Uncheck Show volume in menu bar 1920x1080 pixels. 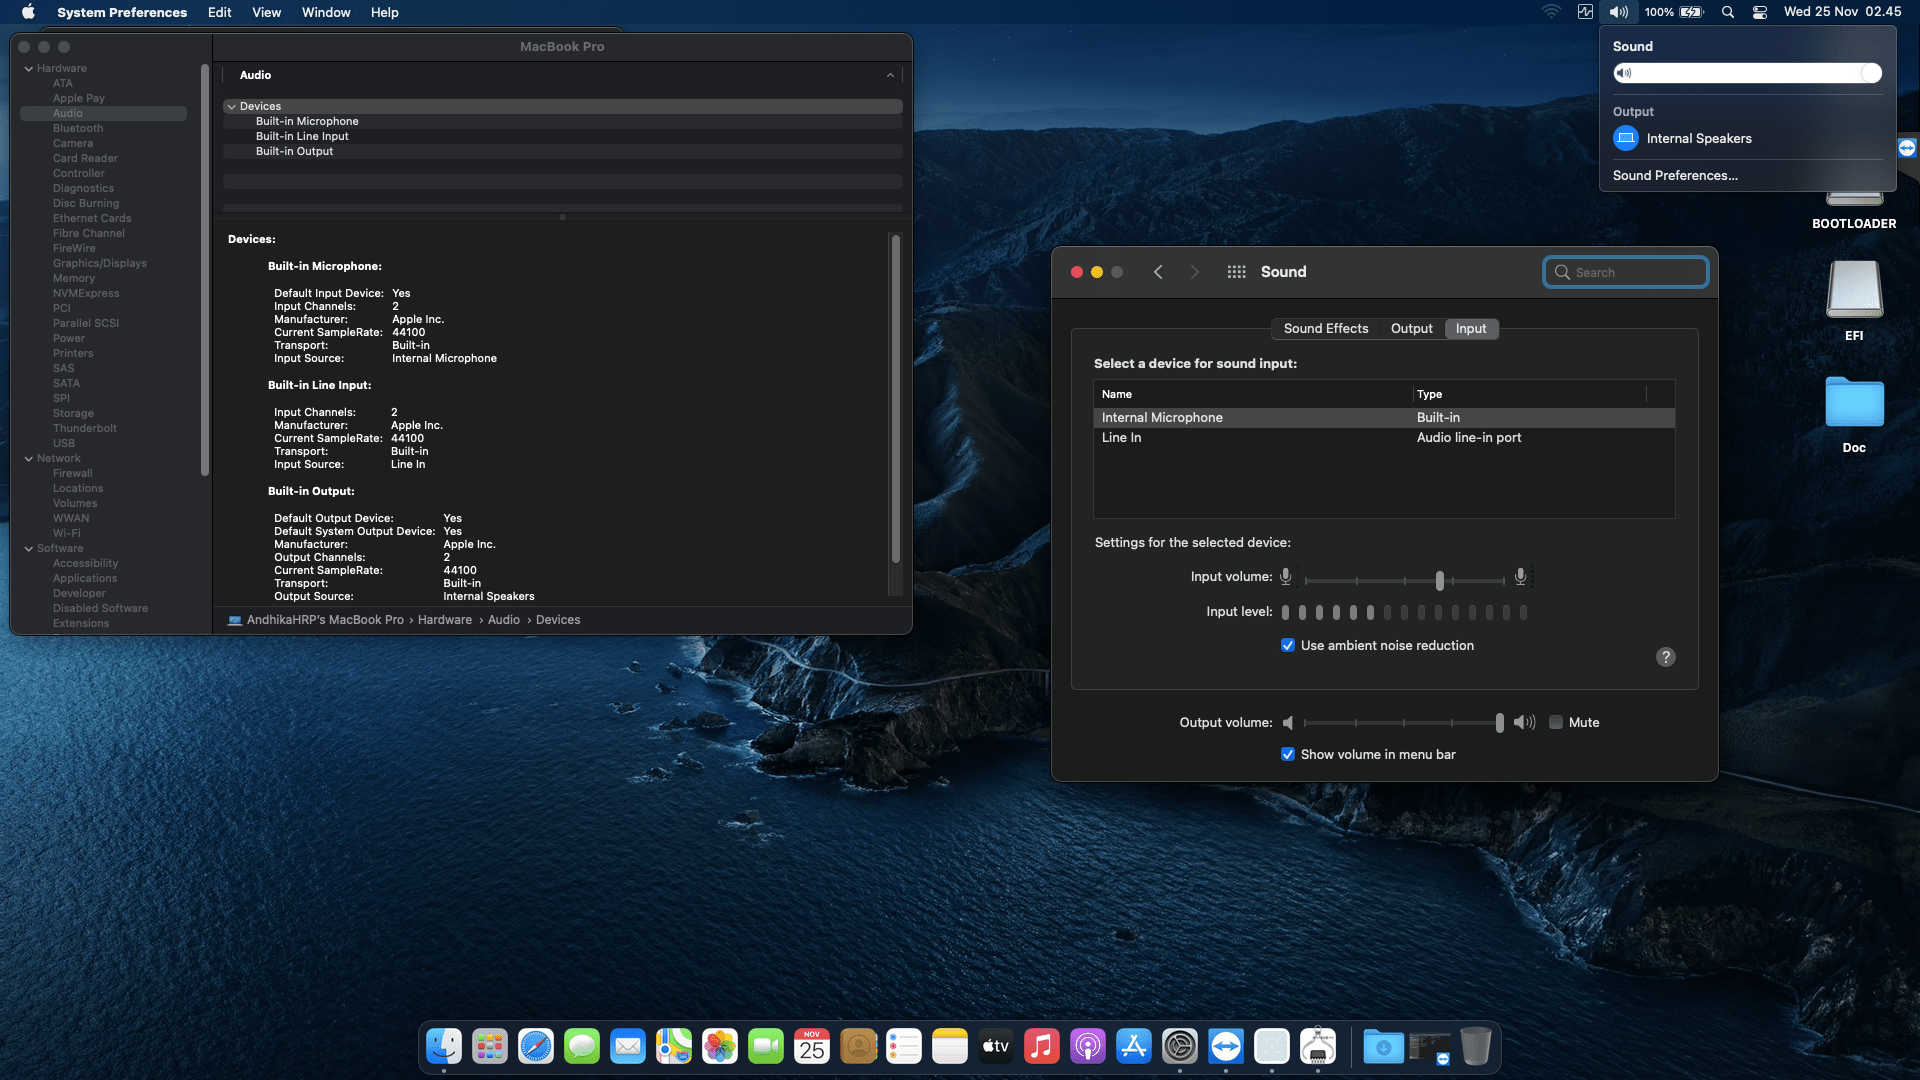point(1288,754)
